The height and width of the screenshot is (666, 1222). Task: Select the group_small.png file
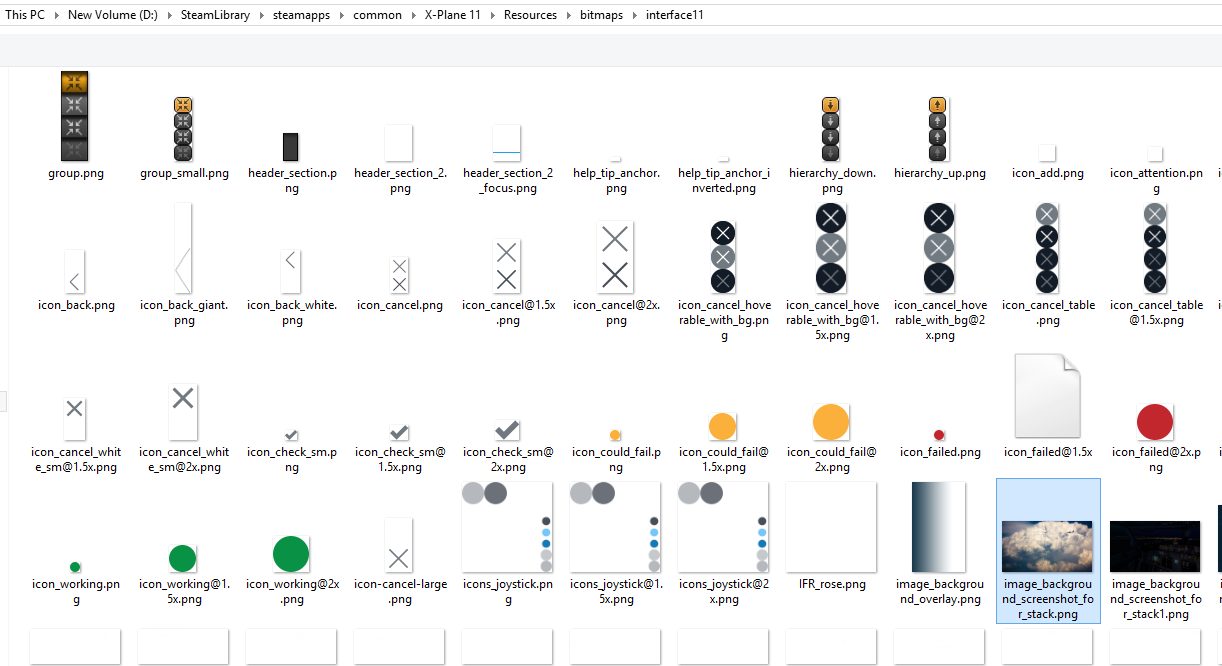[183, 129]
